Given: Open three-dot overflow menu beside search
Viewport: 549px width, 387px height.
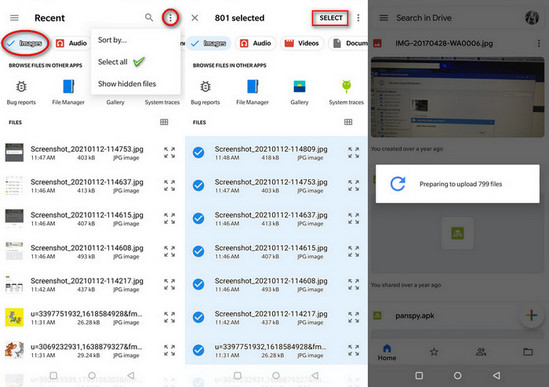Looking at the screenshot, I should (x=170, y=18).
